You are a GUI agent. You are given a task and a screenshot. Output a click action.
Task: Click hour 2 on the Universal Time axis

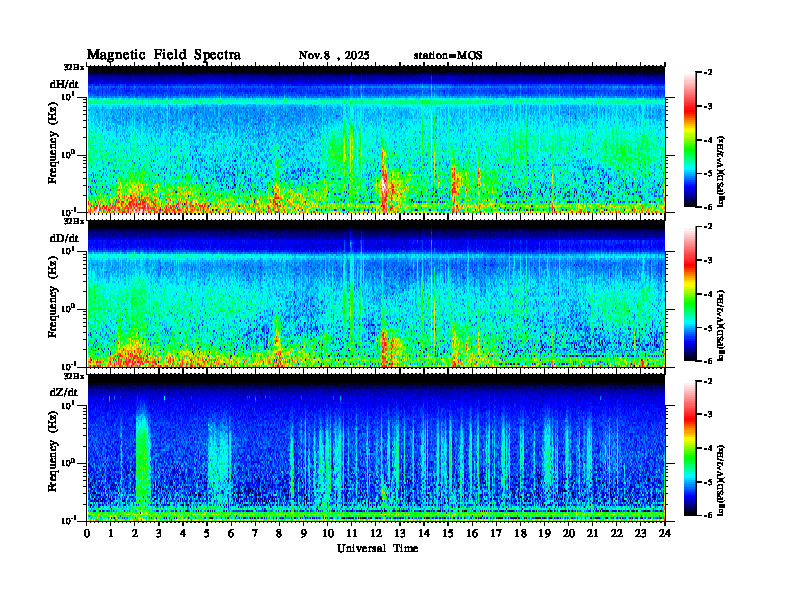point(135,534)
